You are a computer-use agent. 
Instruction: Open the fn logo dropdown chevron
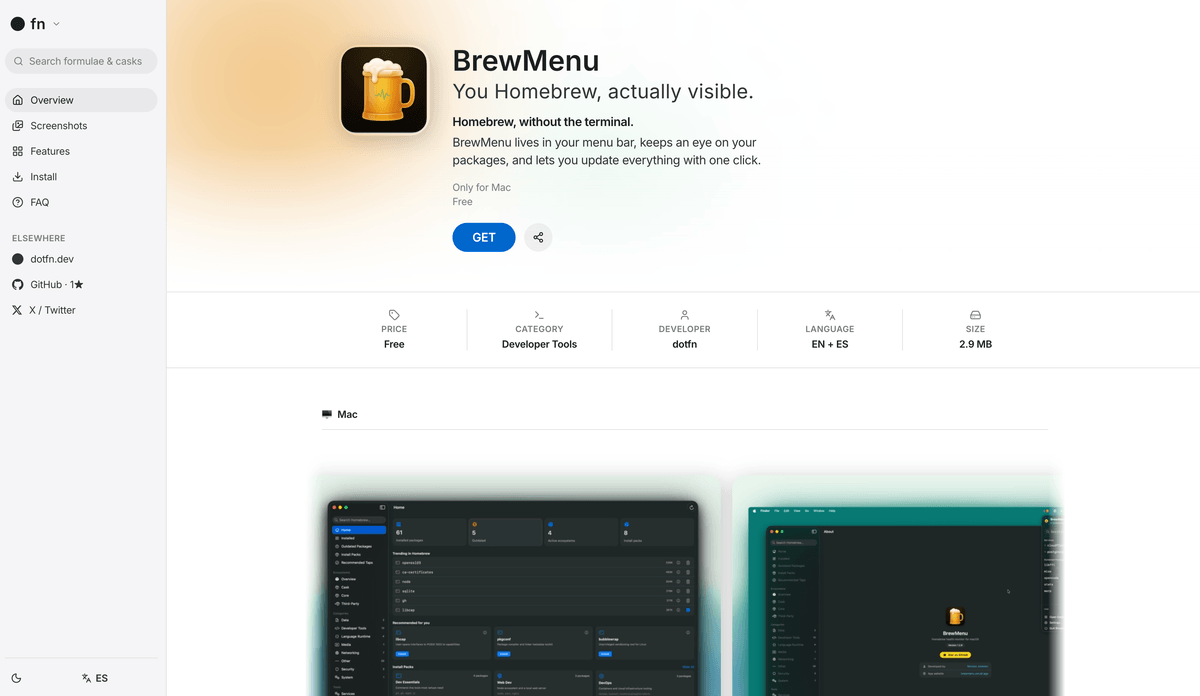point(56,24)
